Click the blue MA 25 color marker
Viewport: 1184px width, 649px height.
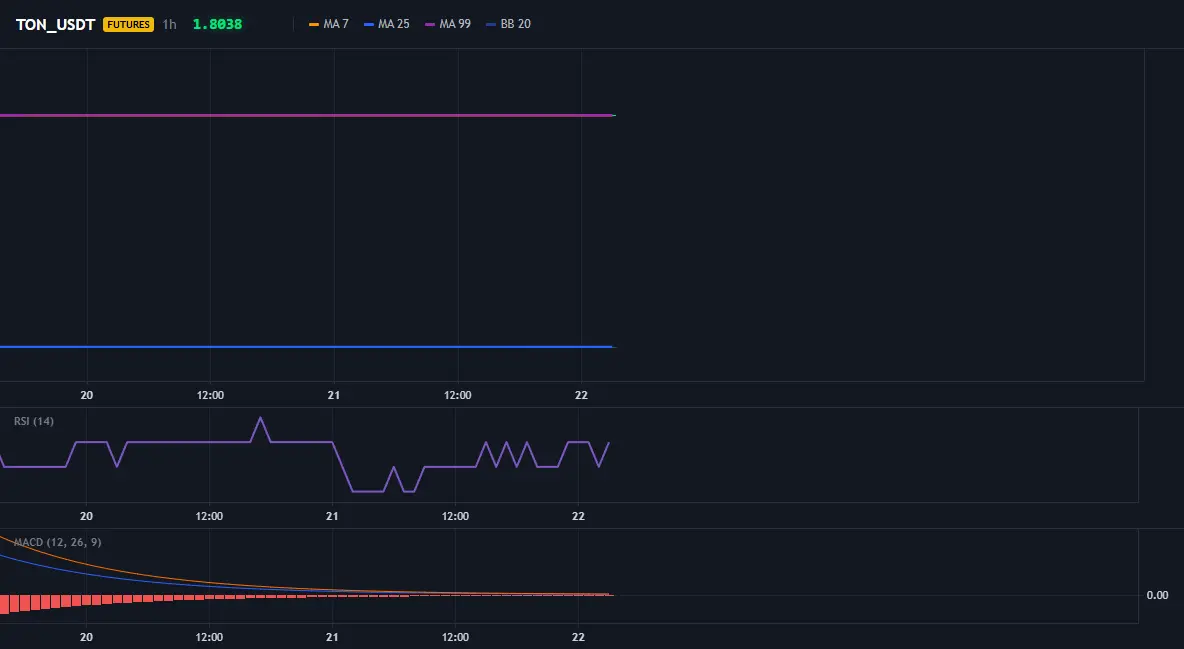coord(369,24)
